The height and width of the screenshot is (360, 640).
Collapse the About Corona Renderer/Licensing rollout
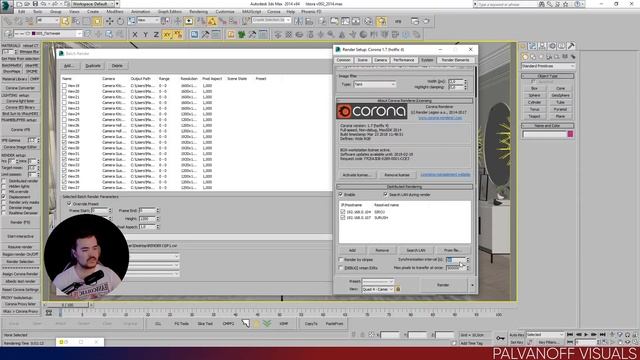(x=404, y=100)
